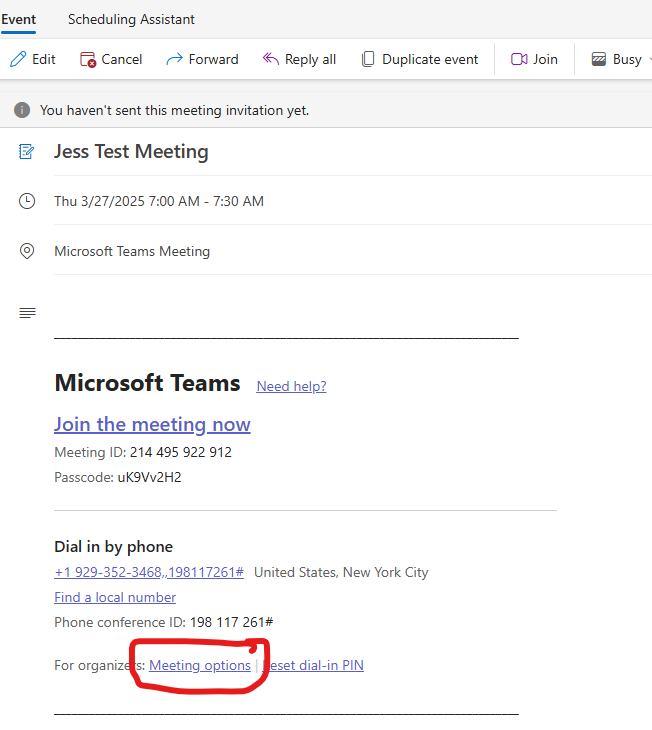This screenshot has height=730, width=652.
Task: Click the Reset dial-in PIN link
Action: pos(313,665)
